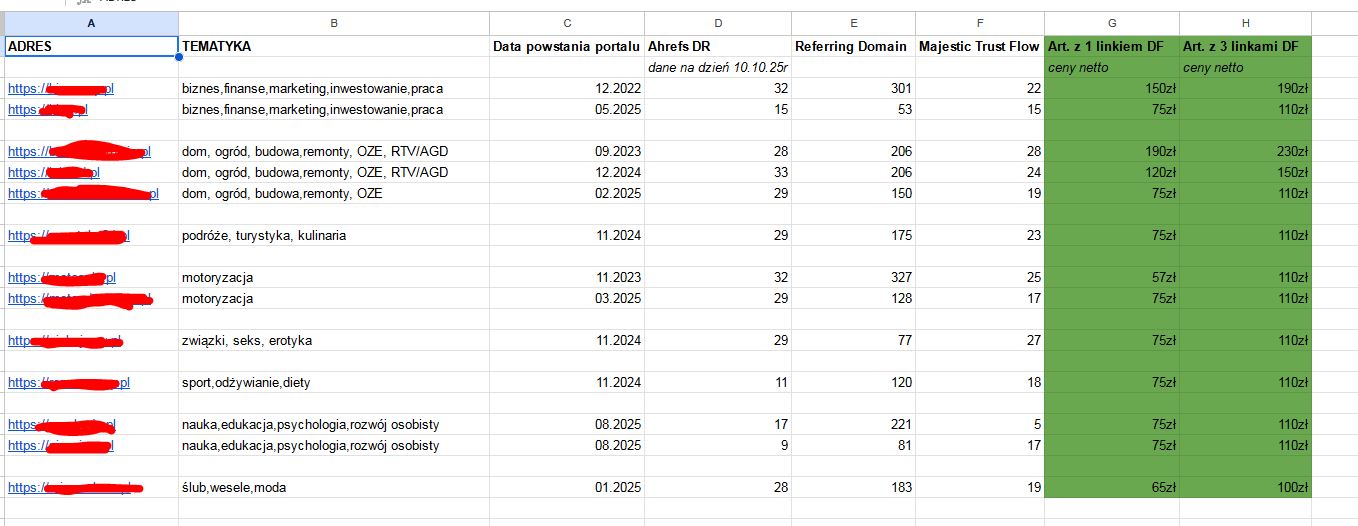The height and width of the screenshot is (526, 1358).
Task: Click the ADRES header cell
Action: pos(91,46)
